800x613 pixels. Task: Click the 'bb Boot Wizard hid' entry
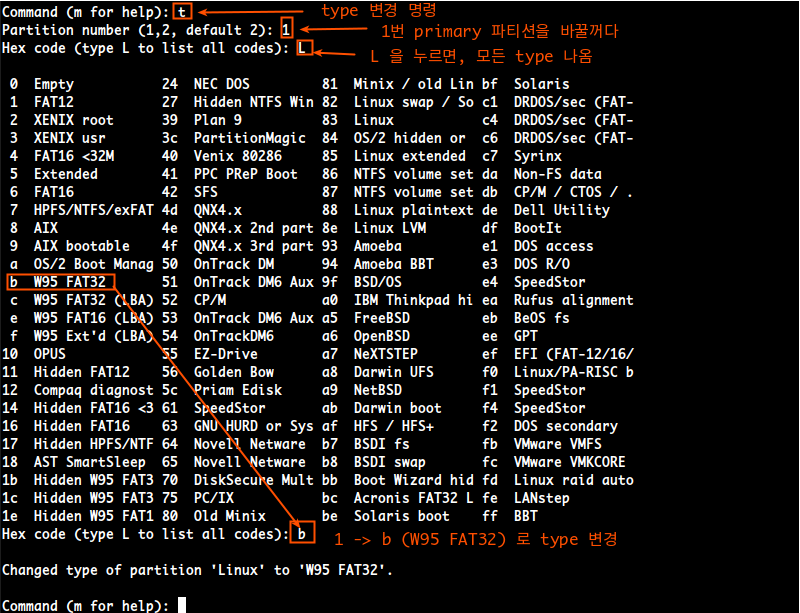tap(398, 480)
